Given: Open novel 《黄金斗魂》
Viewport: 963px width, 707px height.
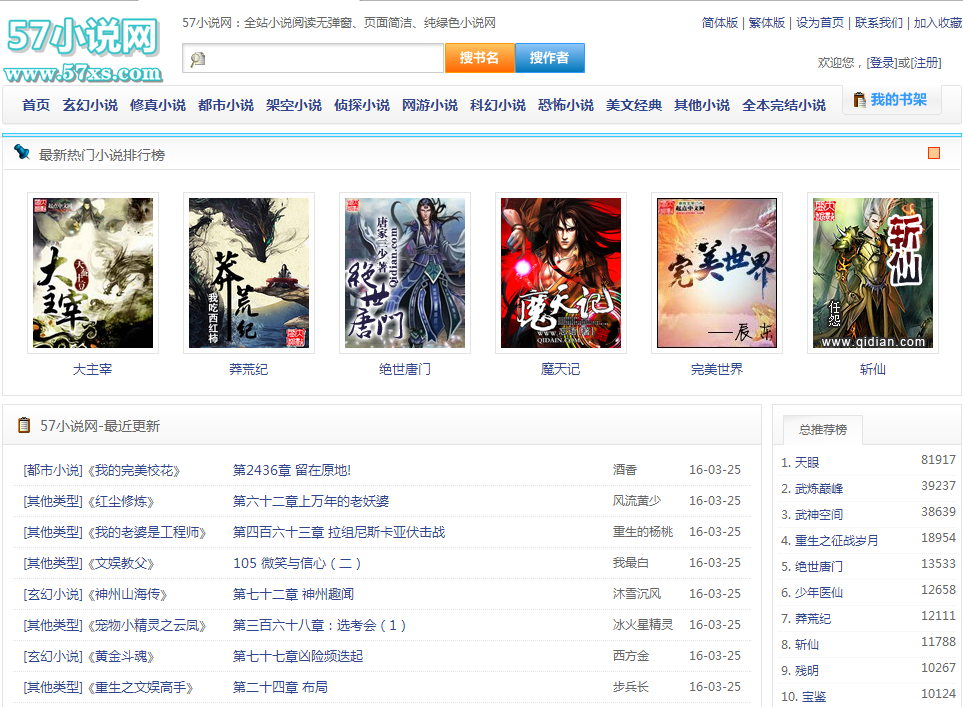Looking at the screenshot, I should coord(120,656).
